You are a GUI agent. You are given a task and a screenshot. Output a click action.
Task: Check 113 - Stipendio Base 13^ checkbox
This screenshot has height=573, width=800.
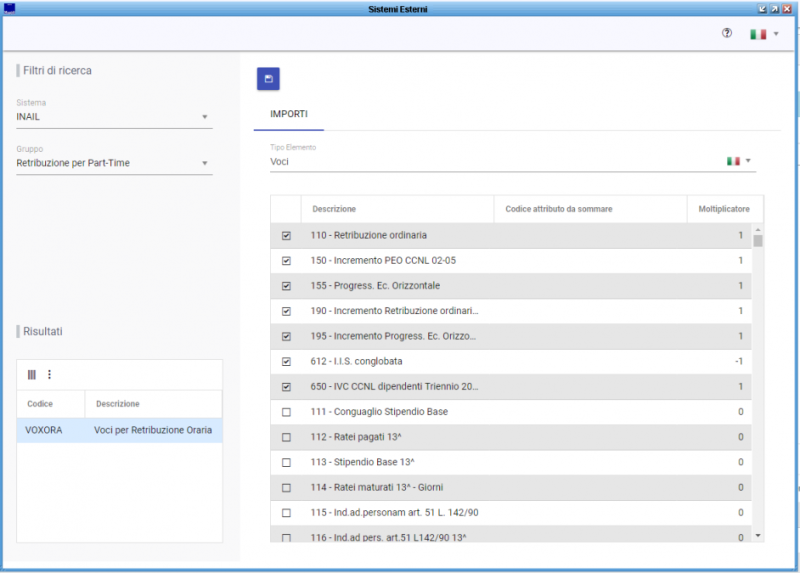(x=286, y=463)
